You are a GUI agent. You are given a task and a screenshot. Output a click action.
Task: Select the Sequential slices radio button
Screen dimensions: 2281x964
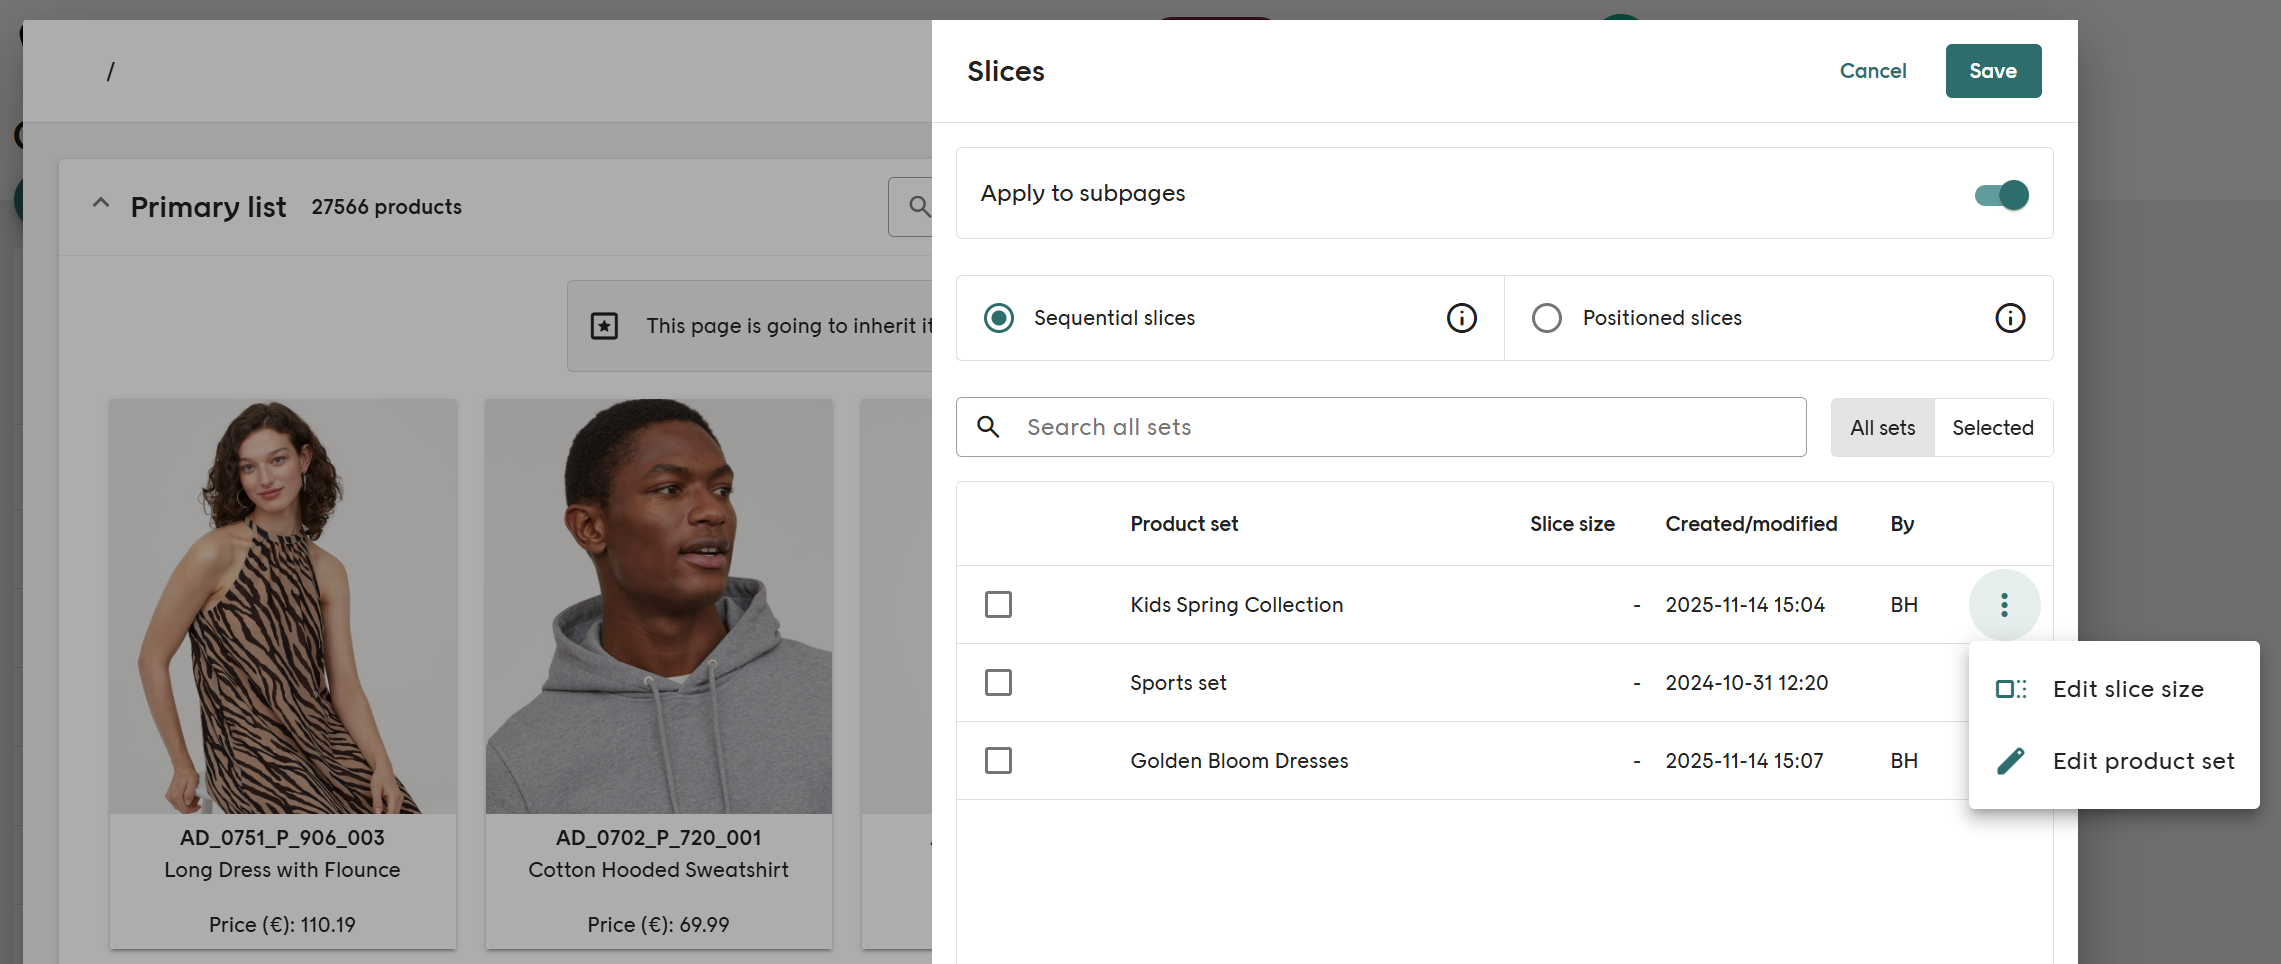tap(998, 318)
